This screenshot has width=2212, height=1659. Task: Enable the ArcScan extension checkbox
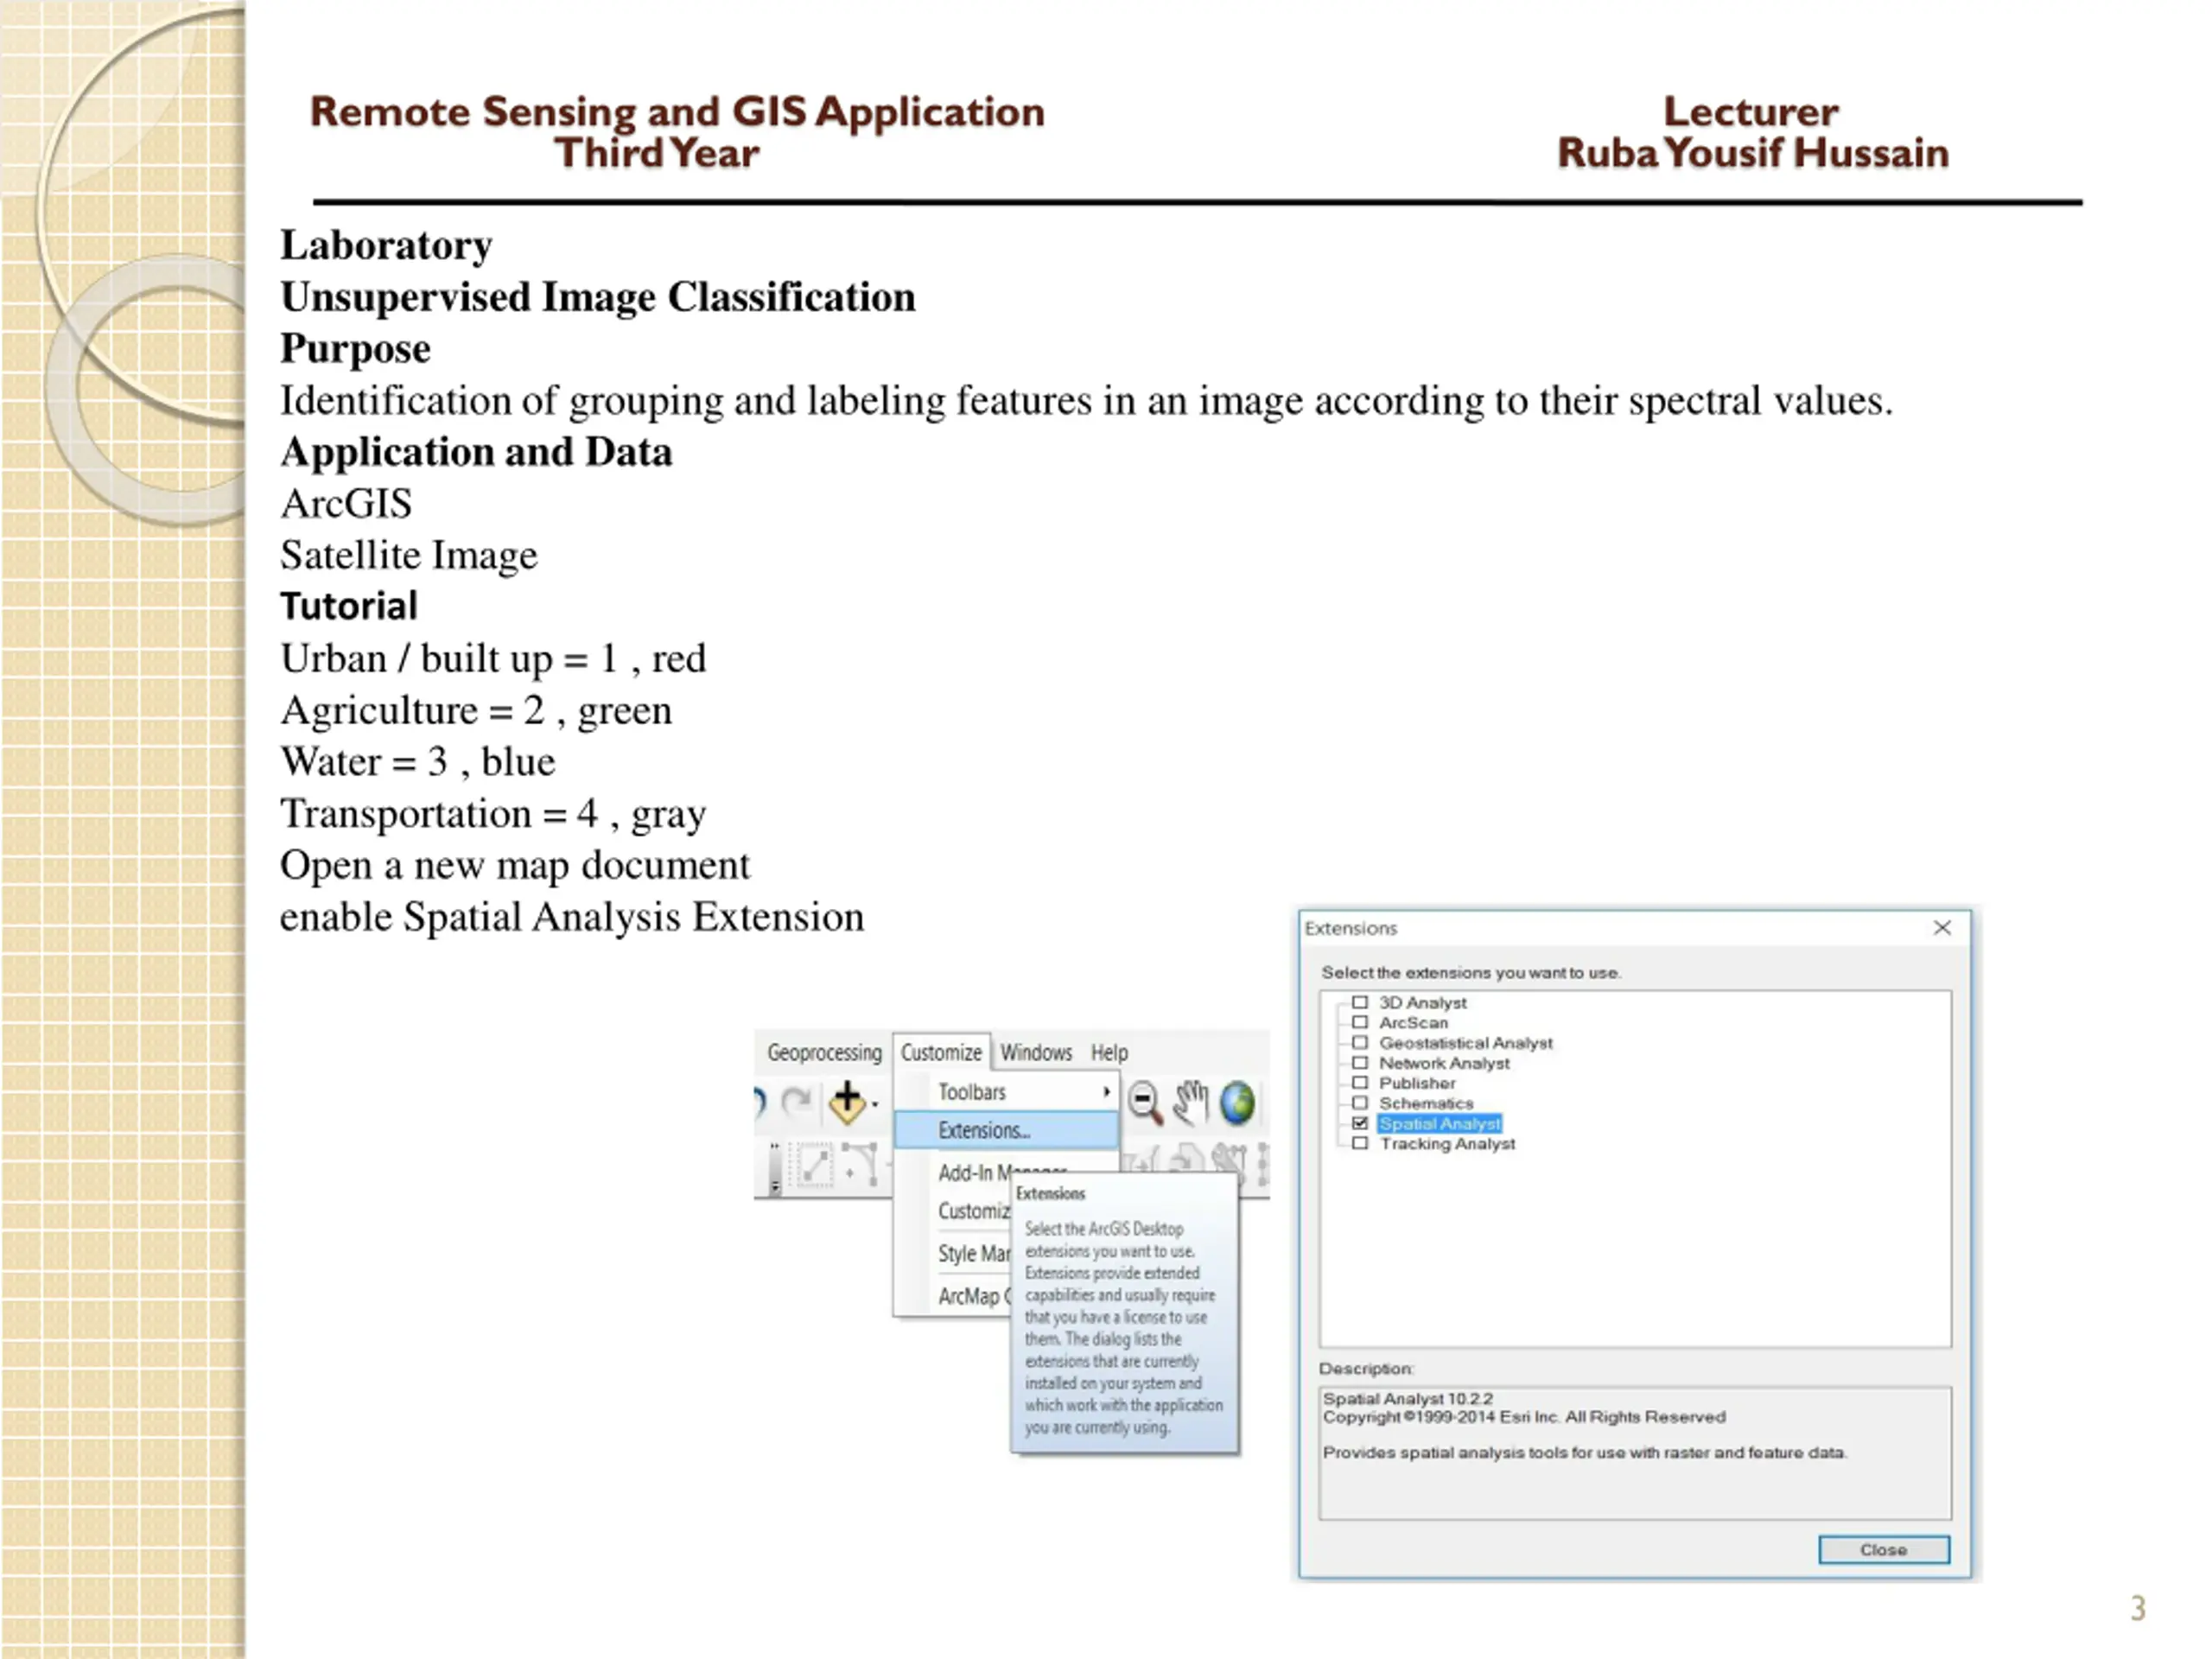(1359, 1022)
